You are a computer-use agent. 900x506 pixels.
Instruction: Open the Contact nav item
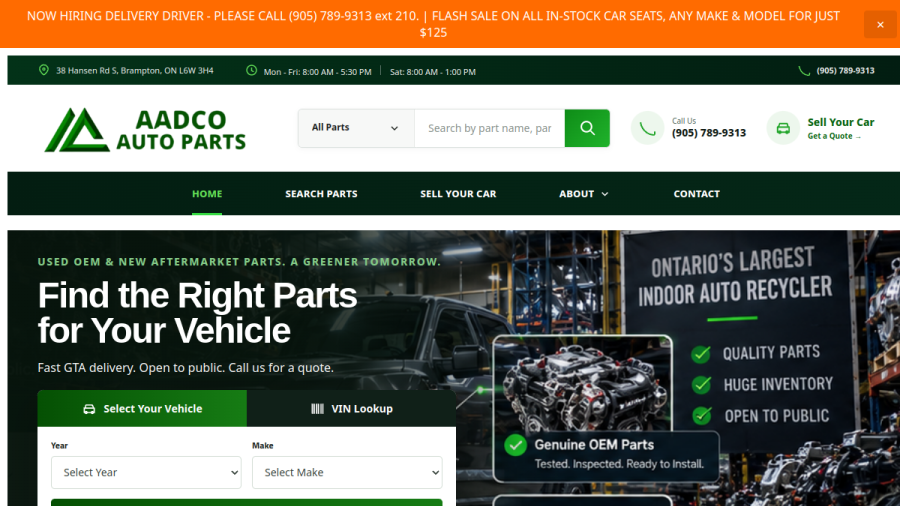696,194
